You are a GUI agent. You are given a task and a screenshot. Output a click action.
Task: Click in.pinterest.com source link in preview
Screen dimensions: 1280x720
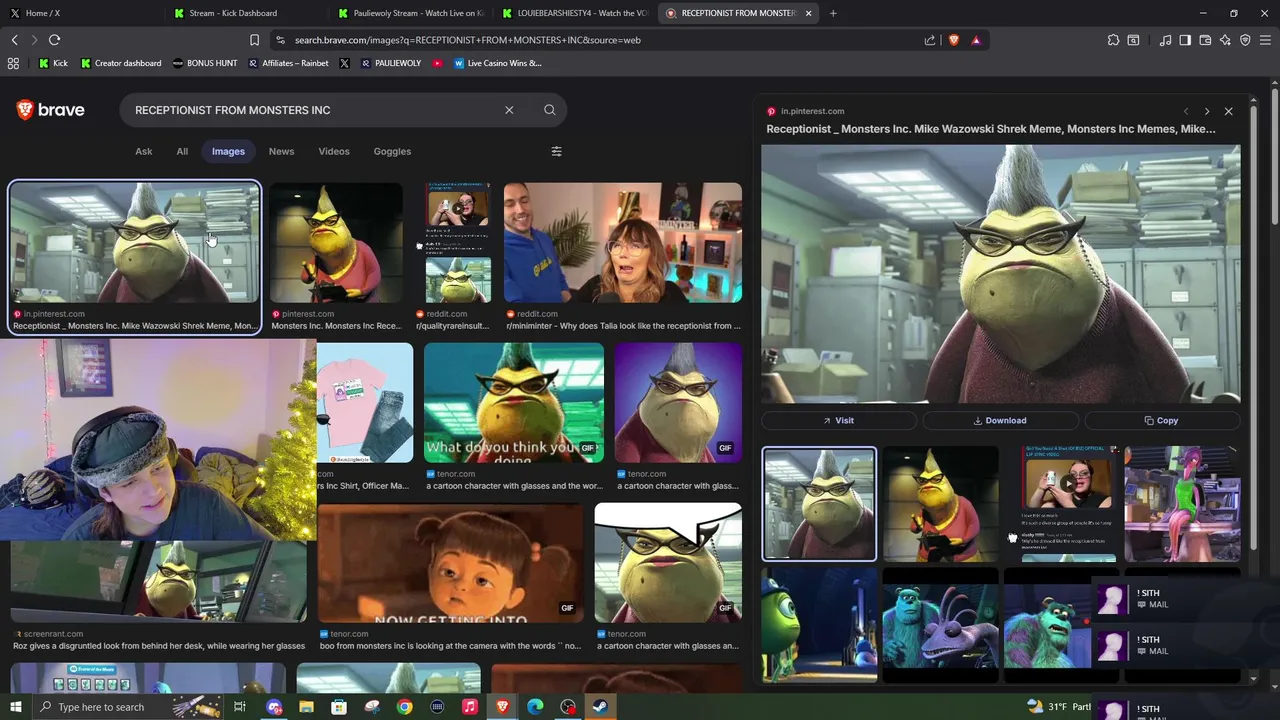pyautogui.click(x=812, y=111)
